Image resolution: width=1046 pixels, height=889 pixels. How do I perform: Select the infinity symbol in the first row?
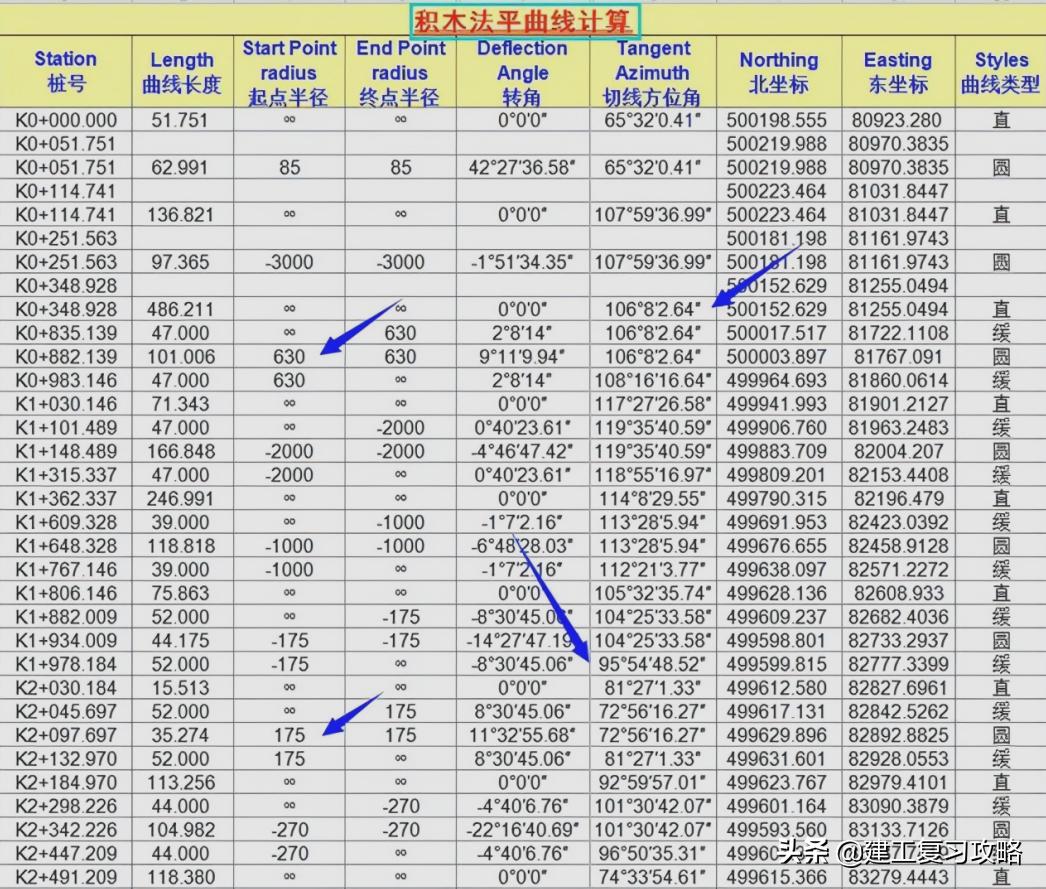click(x=289, y=119)
